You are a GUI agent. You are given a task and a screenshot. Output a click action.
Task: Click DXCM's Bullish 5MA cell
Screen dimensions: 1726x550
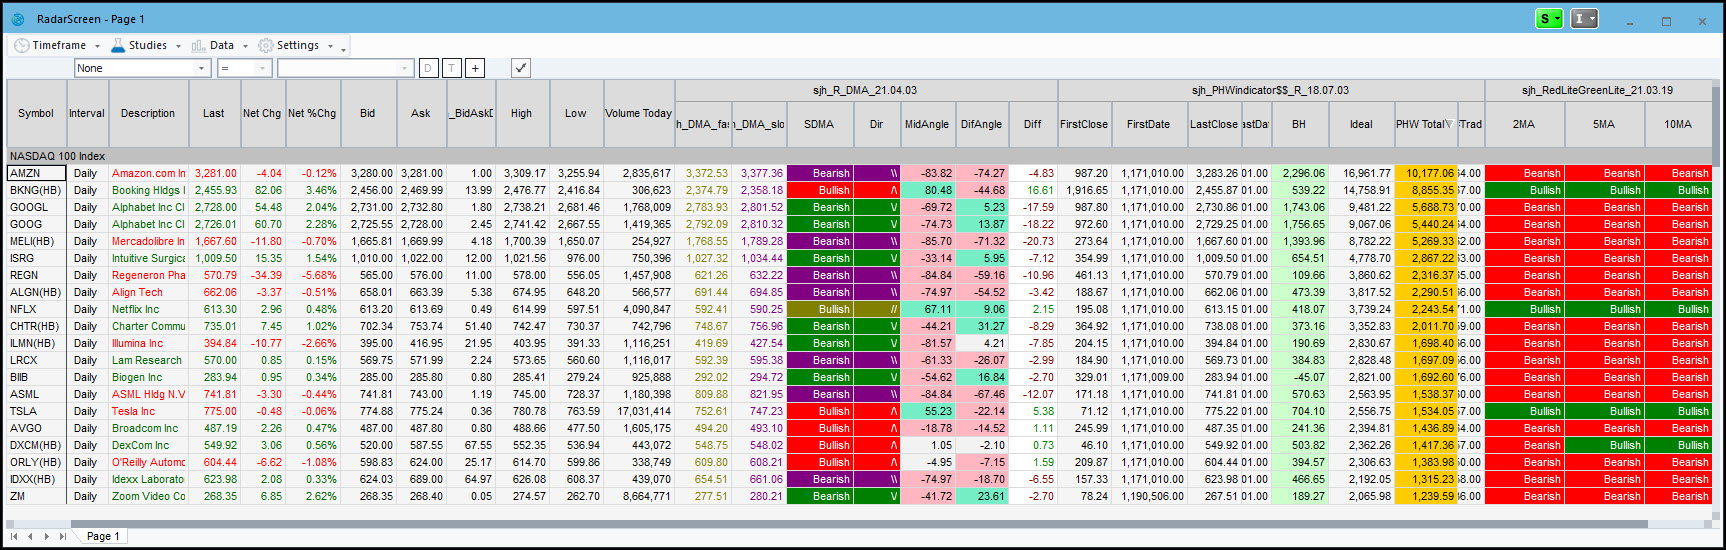(1605, 445)
